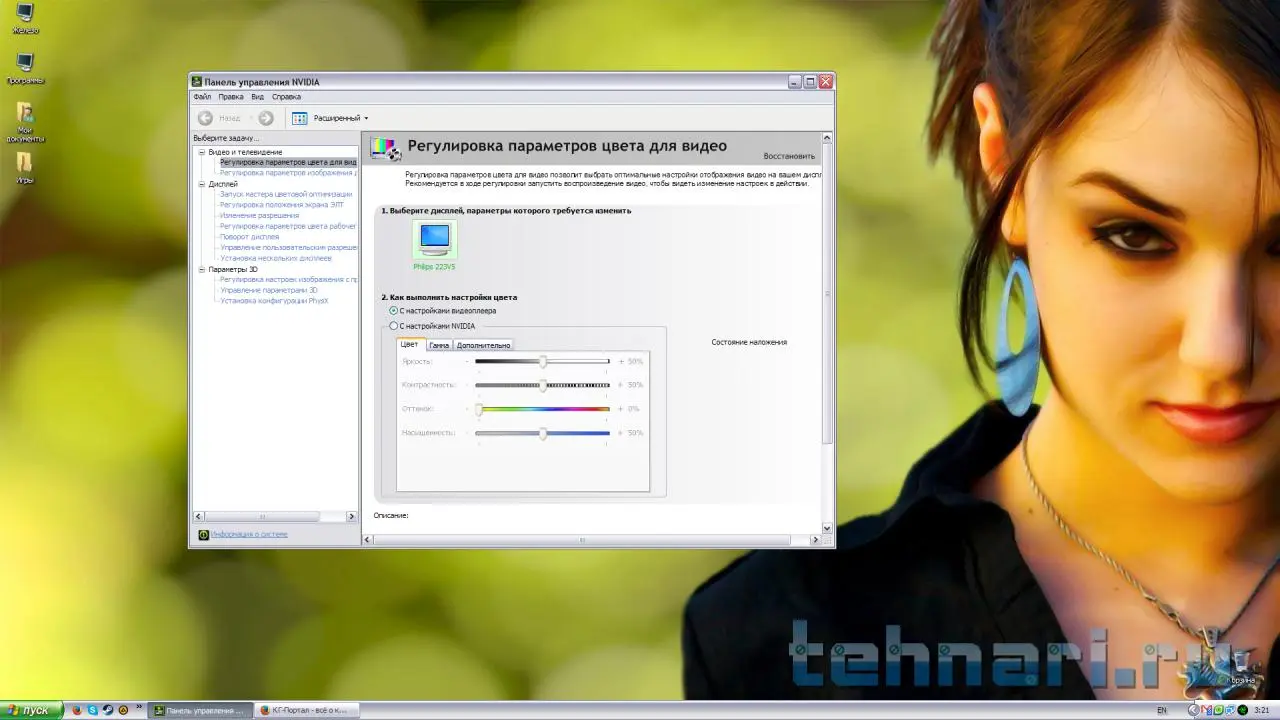The width and height of the screenshot is (1280, 720).
Task: Open 'Регулировка параметров изображения' tree item
Action: pyautogui.click(x=288, y=173)
